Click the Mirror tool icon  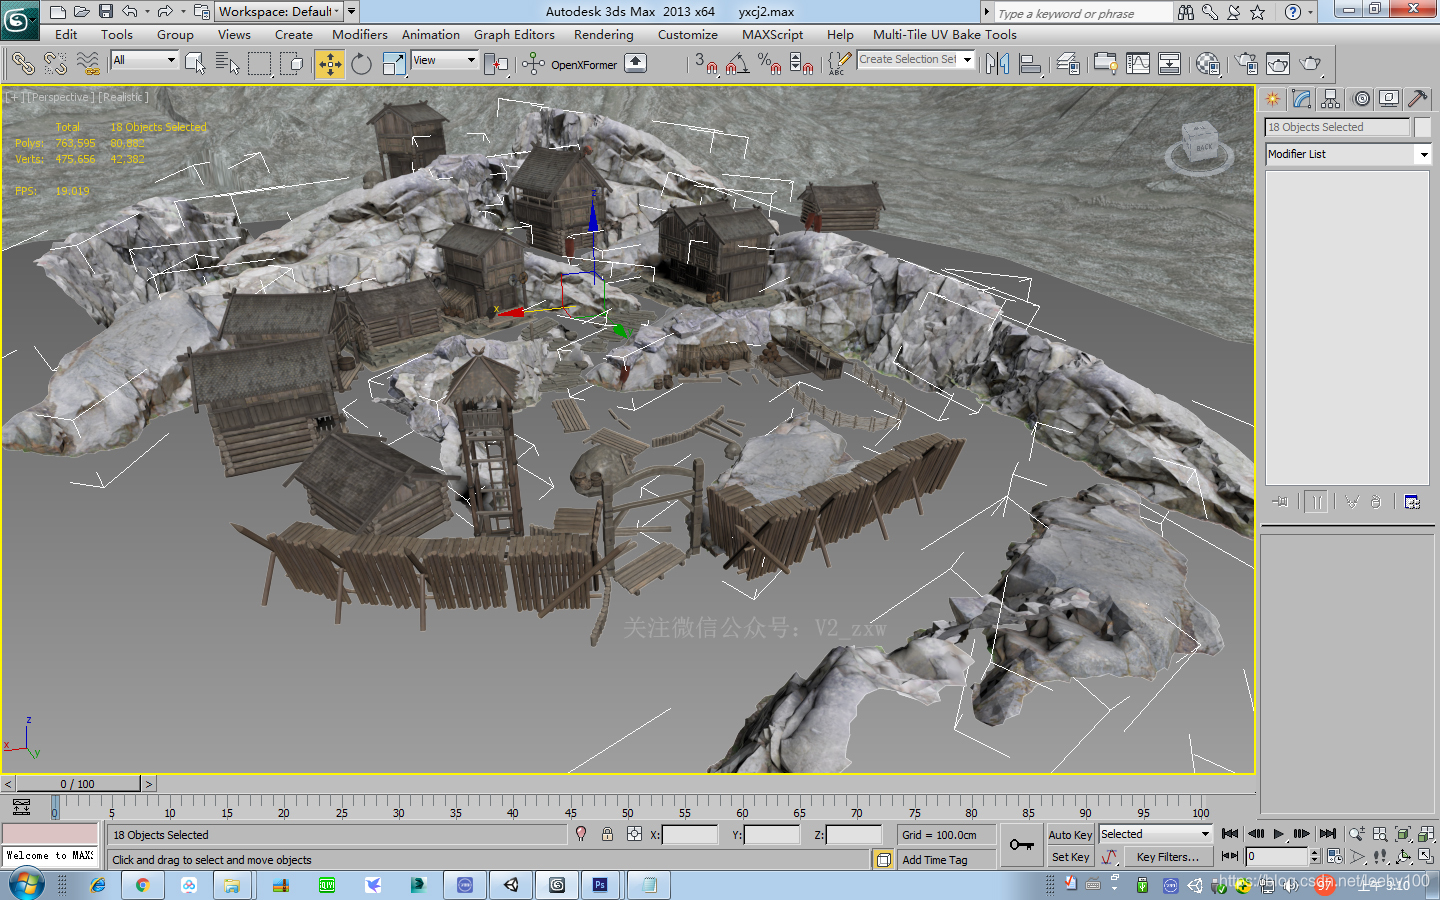point(997,64)
